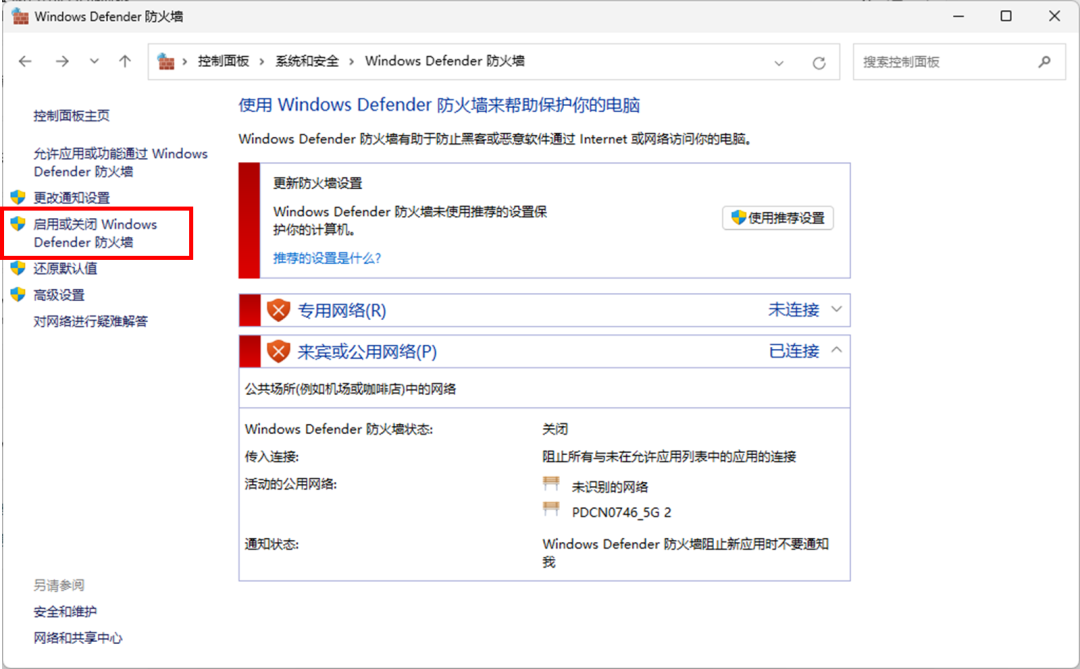Click the 还原默认值 link
Screen dimensions: 1080x669
click(x=65, y=269)
